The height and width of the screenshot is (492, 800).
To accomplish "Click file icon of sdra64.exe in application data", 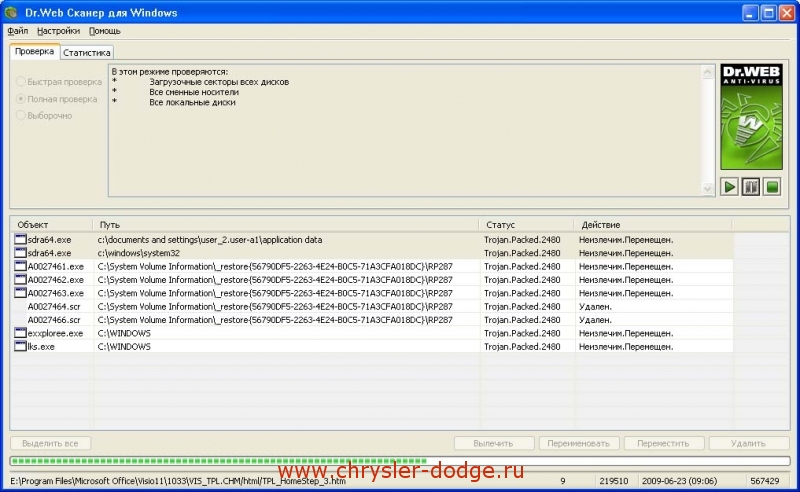I will tap(20, 239).
